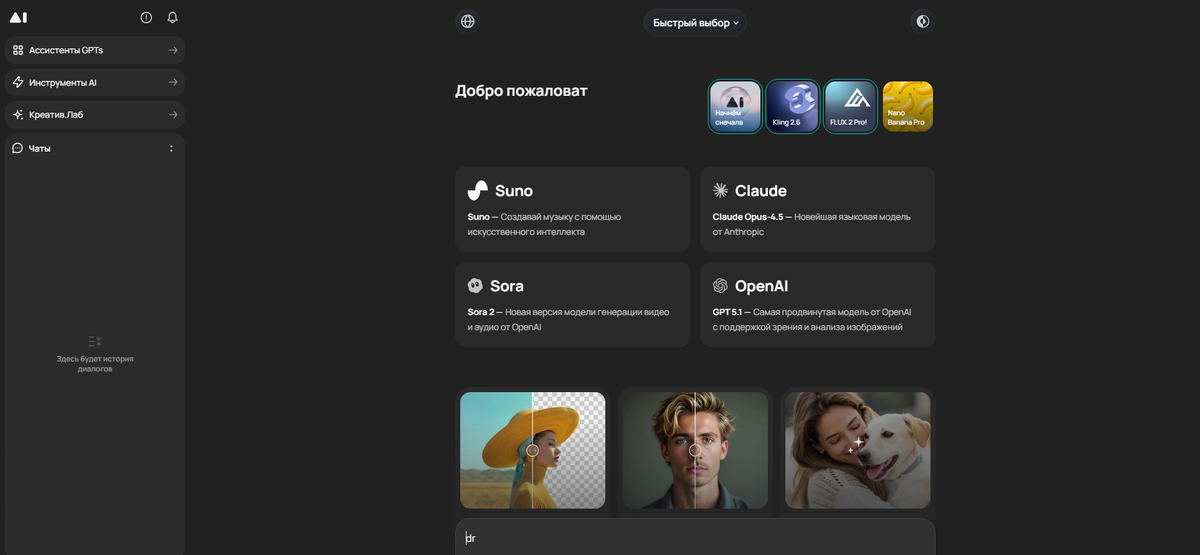Open the notifications bell

172,17
